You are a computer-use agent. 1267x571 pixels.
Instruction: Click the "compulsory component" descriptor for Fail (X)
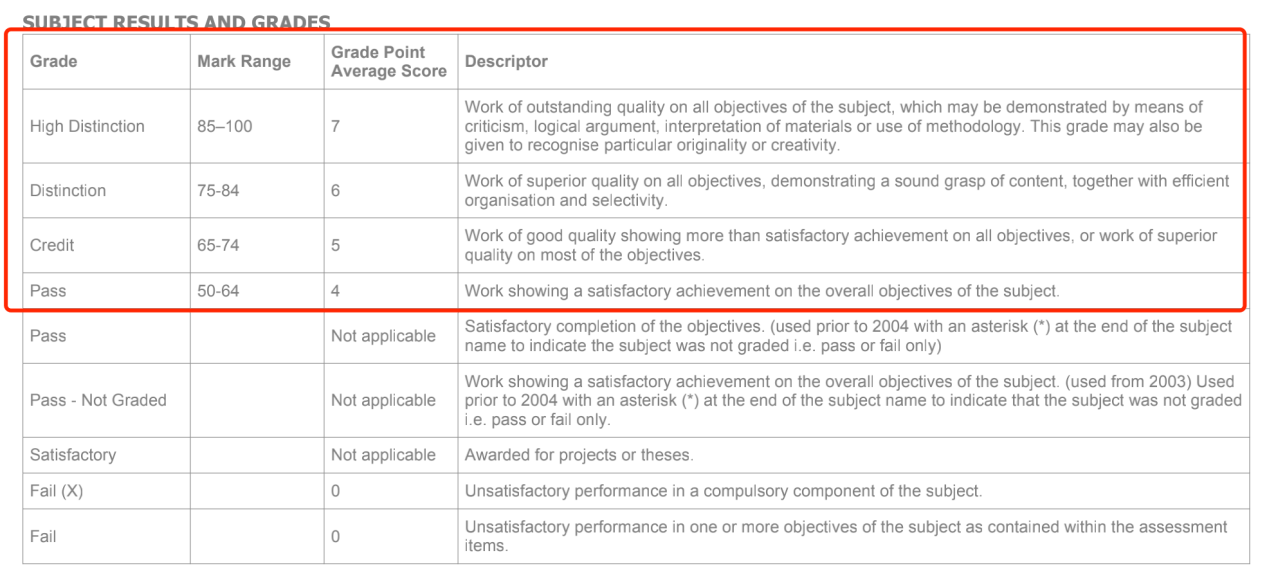[723, 491]
